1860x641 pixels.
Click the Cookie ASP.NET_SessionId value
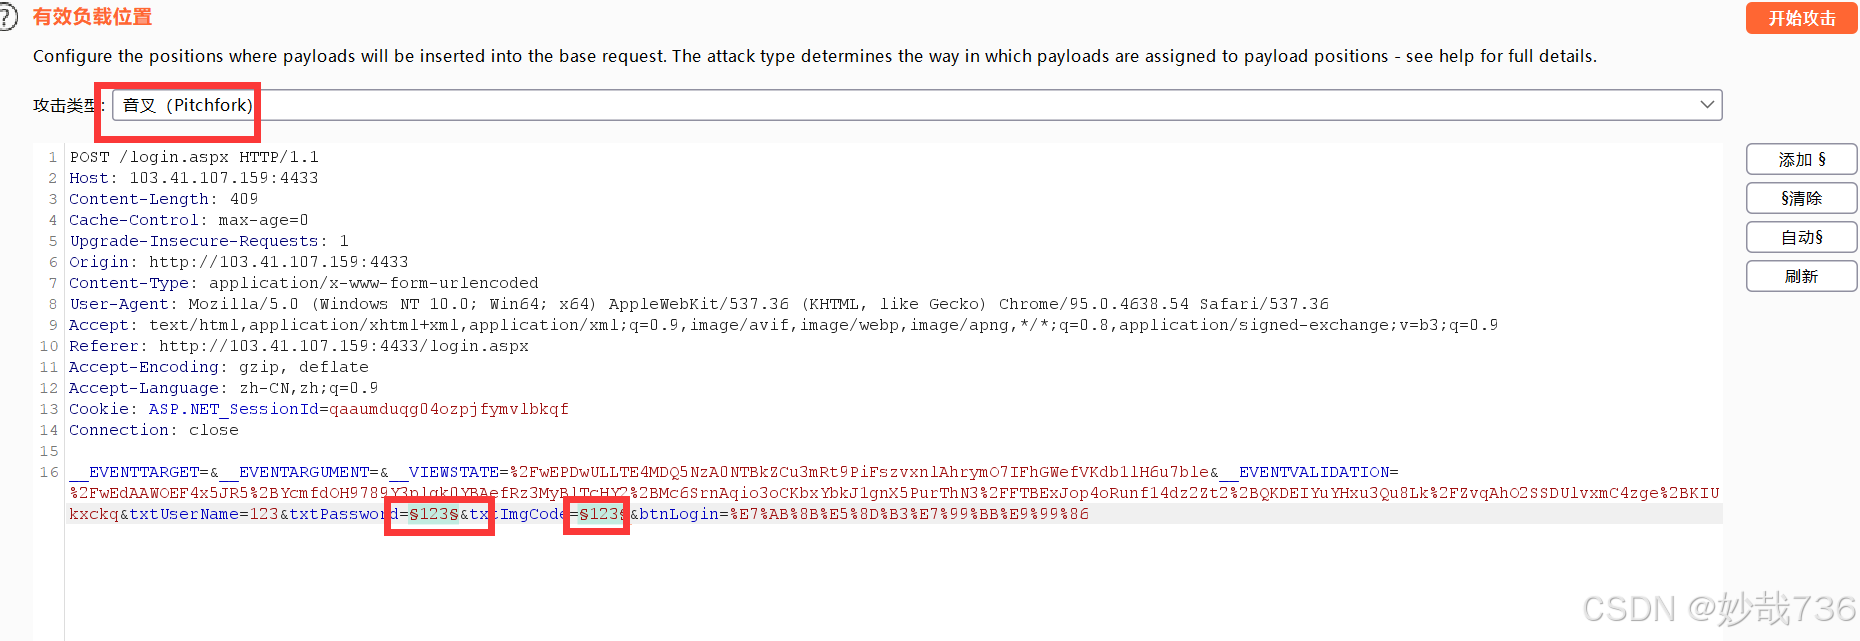(x=449, y=409)
